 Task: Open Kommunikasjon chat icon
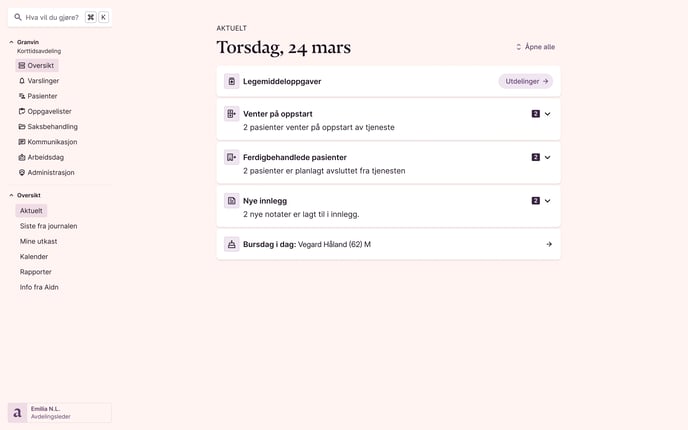tap(22, 142)
